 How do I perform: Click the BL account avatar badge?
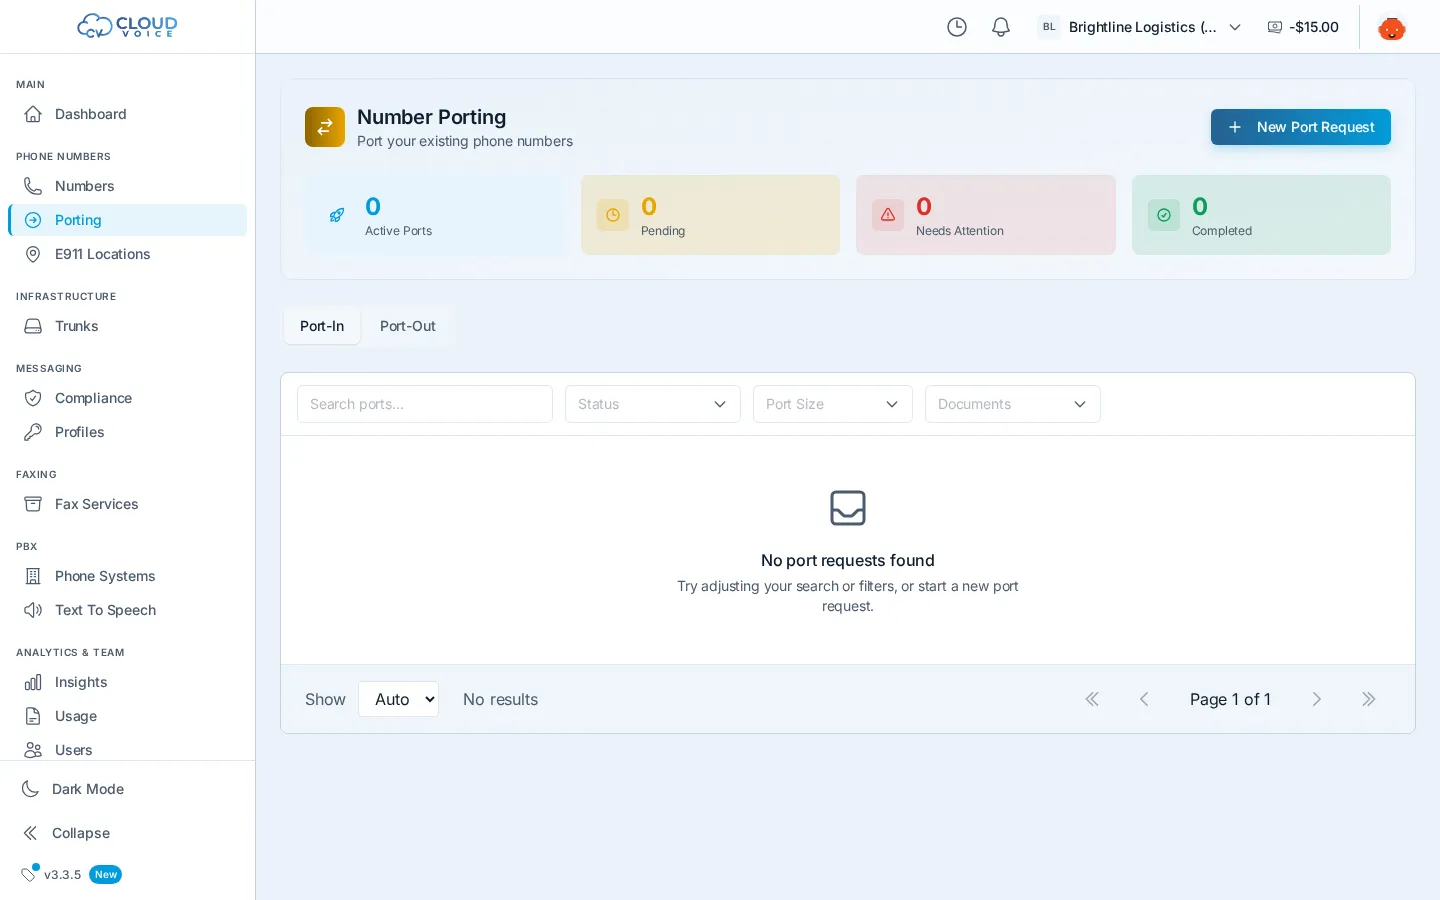coord(1048,27)
